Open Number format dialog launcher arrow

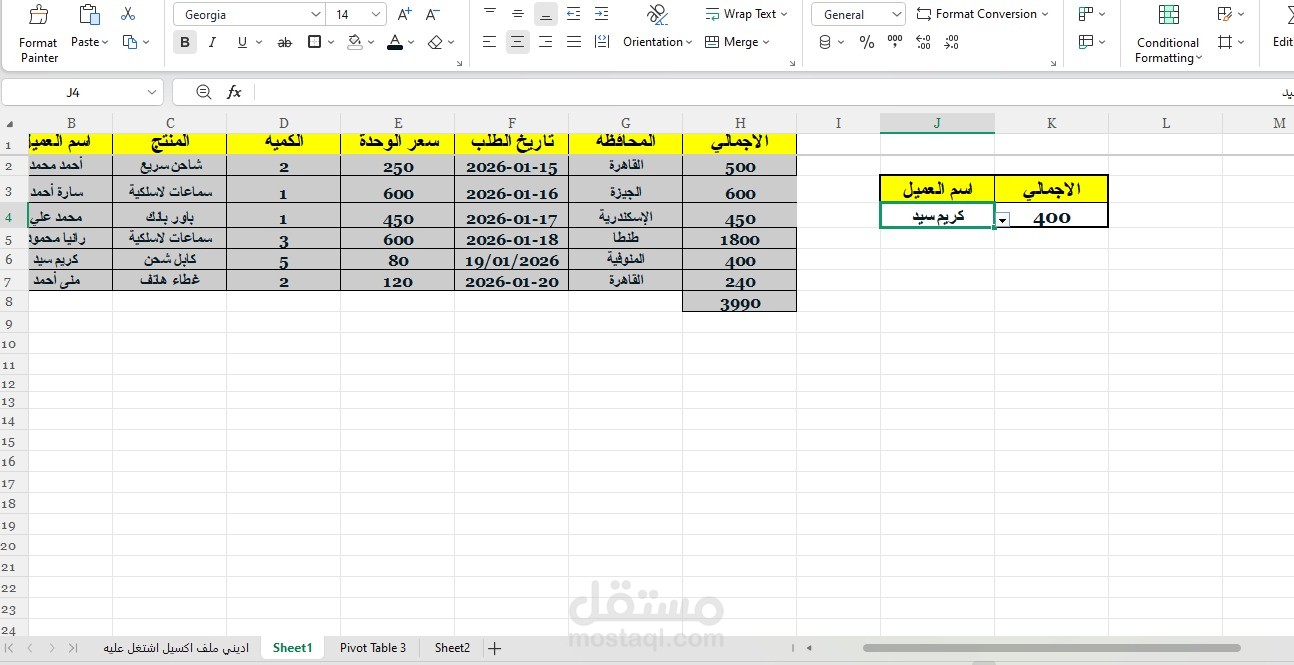[x=1053, y=63]
